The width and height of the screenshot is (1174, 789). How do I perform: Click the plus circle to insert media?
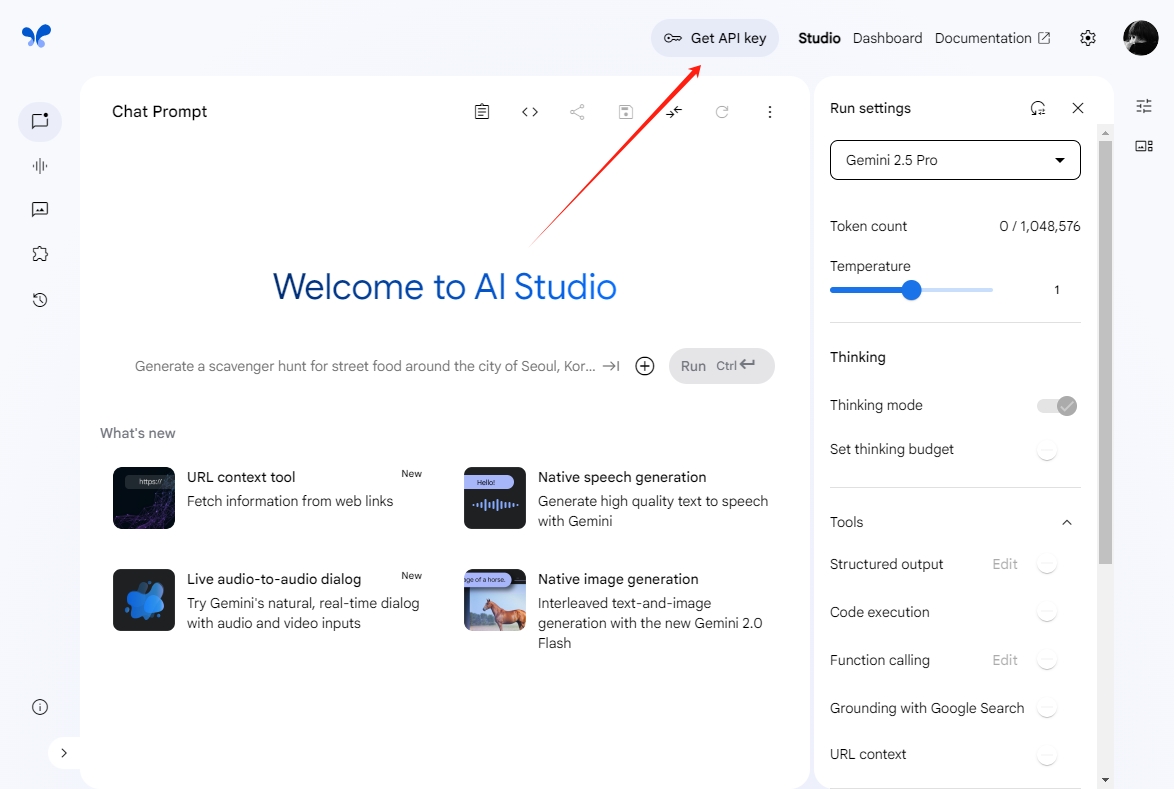pos(645,366)
